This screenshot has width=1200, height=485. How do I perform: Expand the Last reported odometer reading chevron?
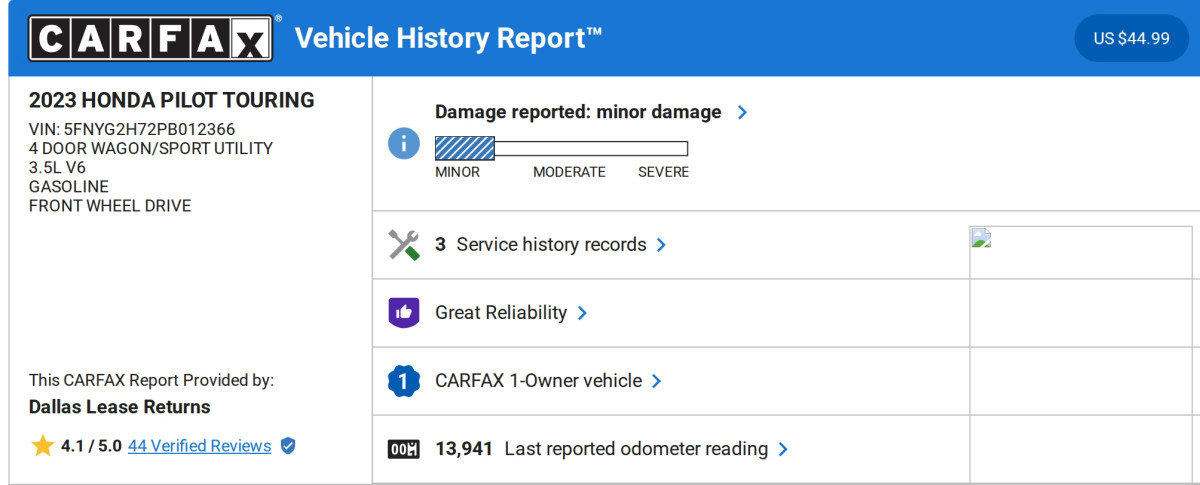click(x=783, y=449)
